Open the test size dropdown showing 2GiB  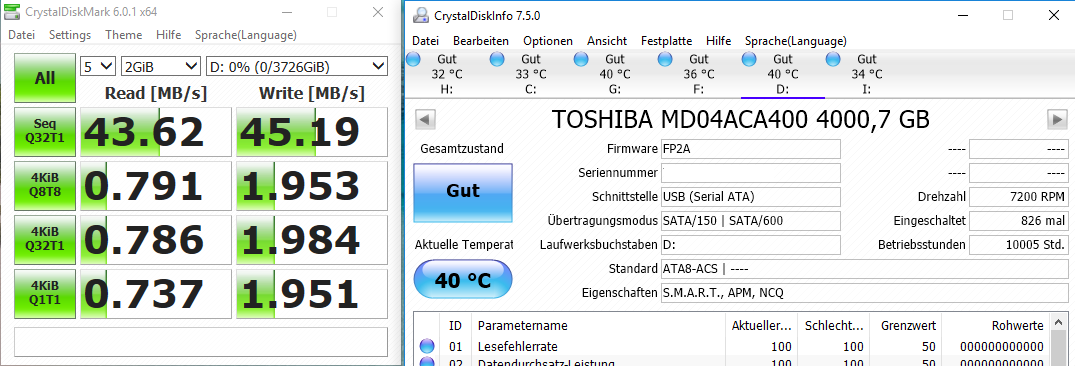[160, 66]
